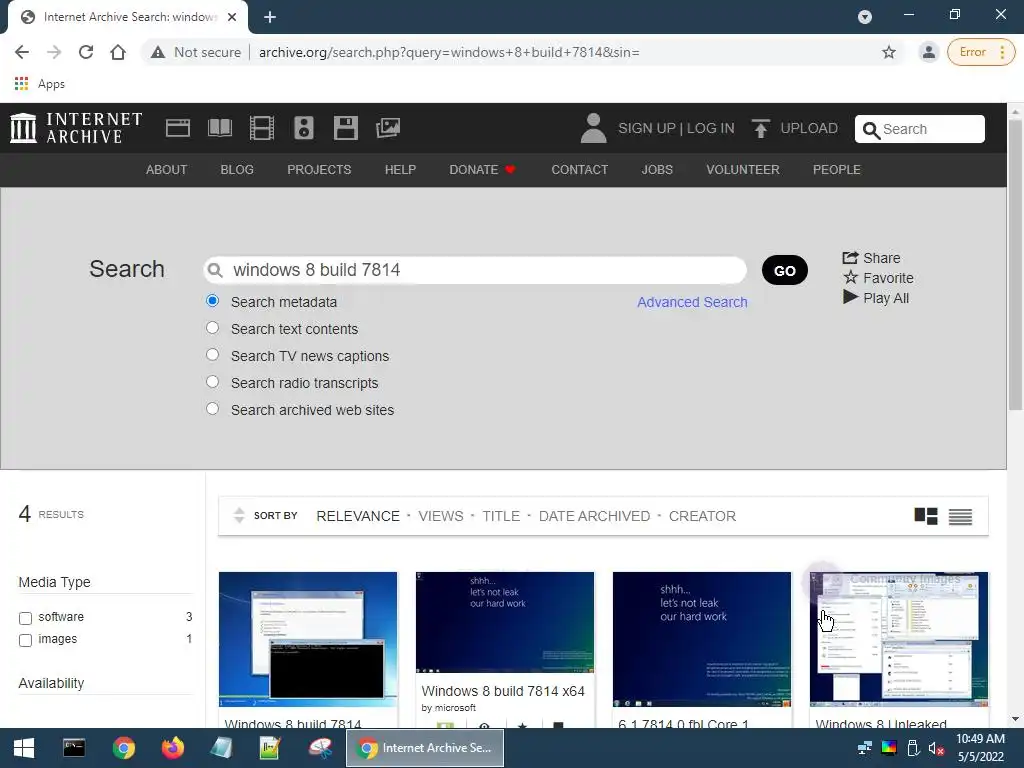Open the DONATE menu item
Image resolution: width=1024 pixels, height=768 pixels.
click(483, 170)
